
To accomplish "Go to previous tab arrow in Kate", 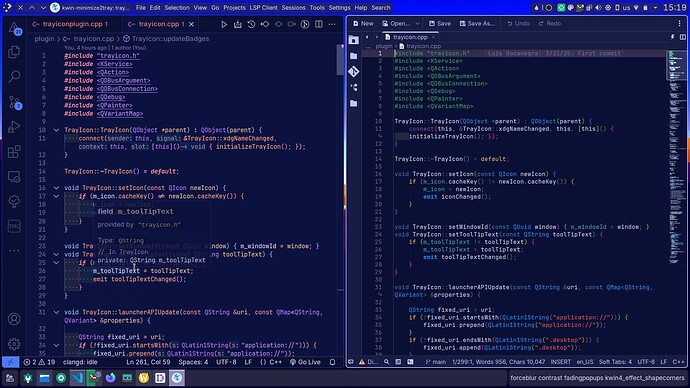I will [367, 37].
